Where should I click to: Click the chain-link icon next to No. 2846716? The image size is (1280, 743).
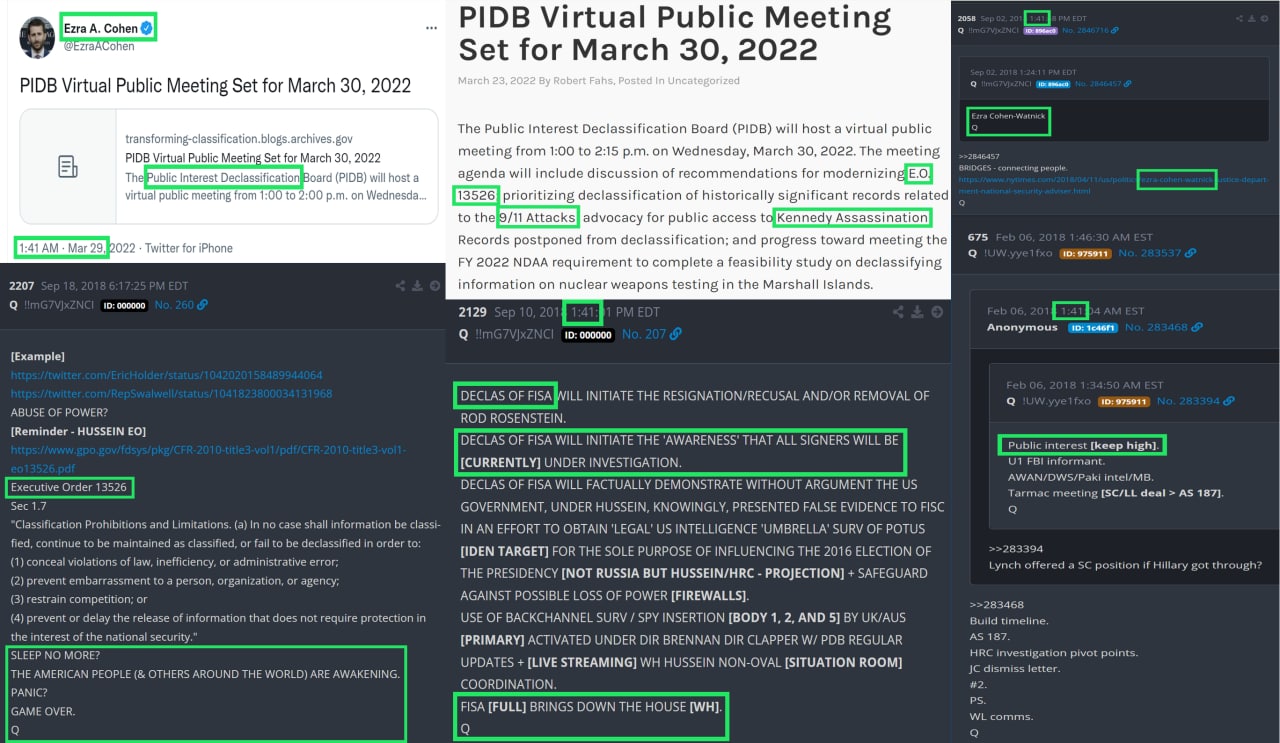(x=1117, y=31)
